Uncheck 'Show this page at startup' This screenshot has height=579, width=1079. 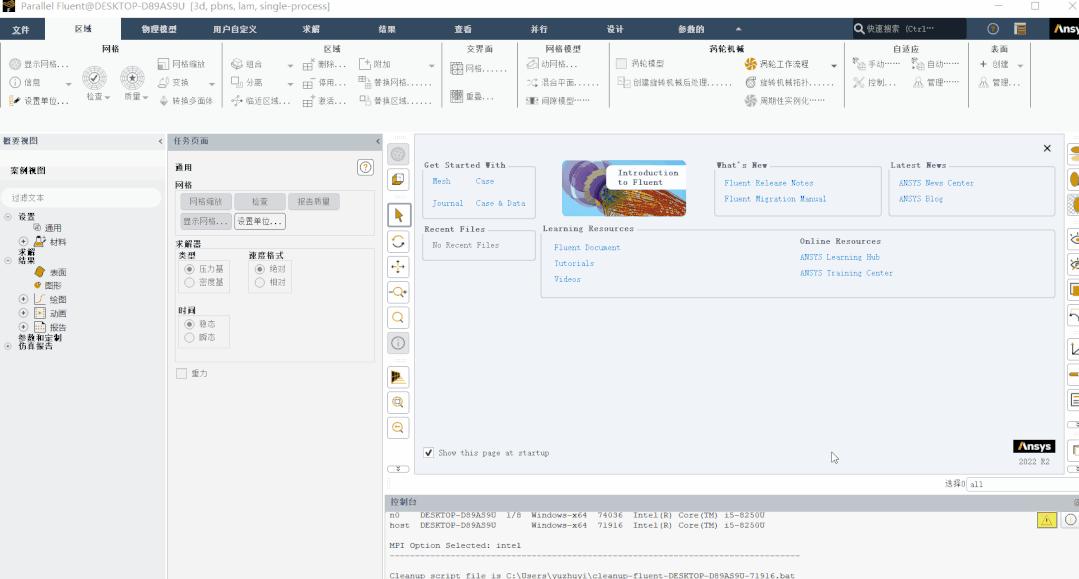[429, 452]
